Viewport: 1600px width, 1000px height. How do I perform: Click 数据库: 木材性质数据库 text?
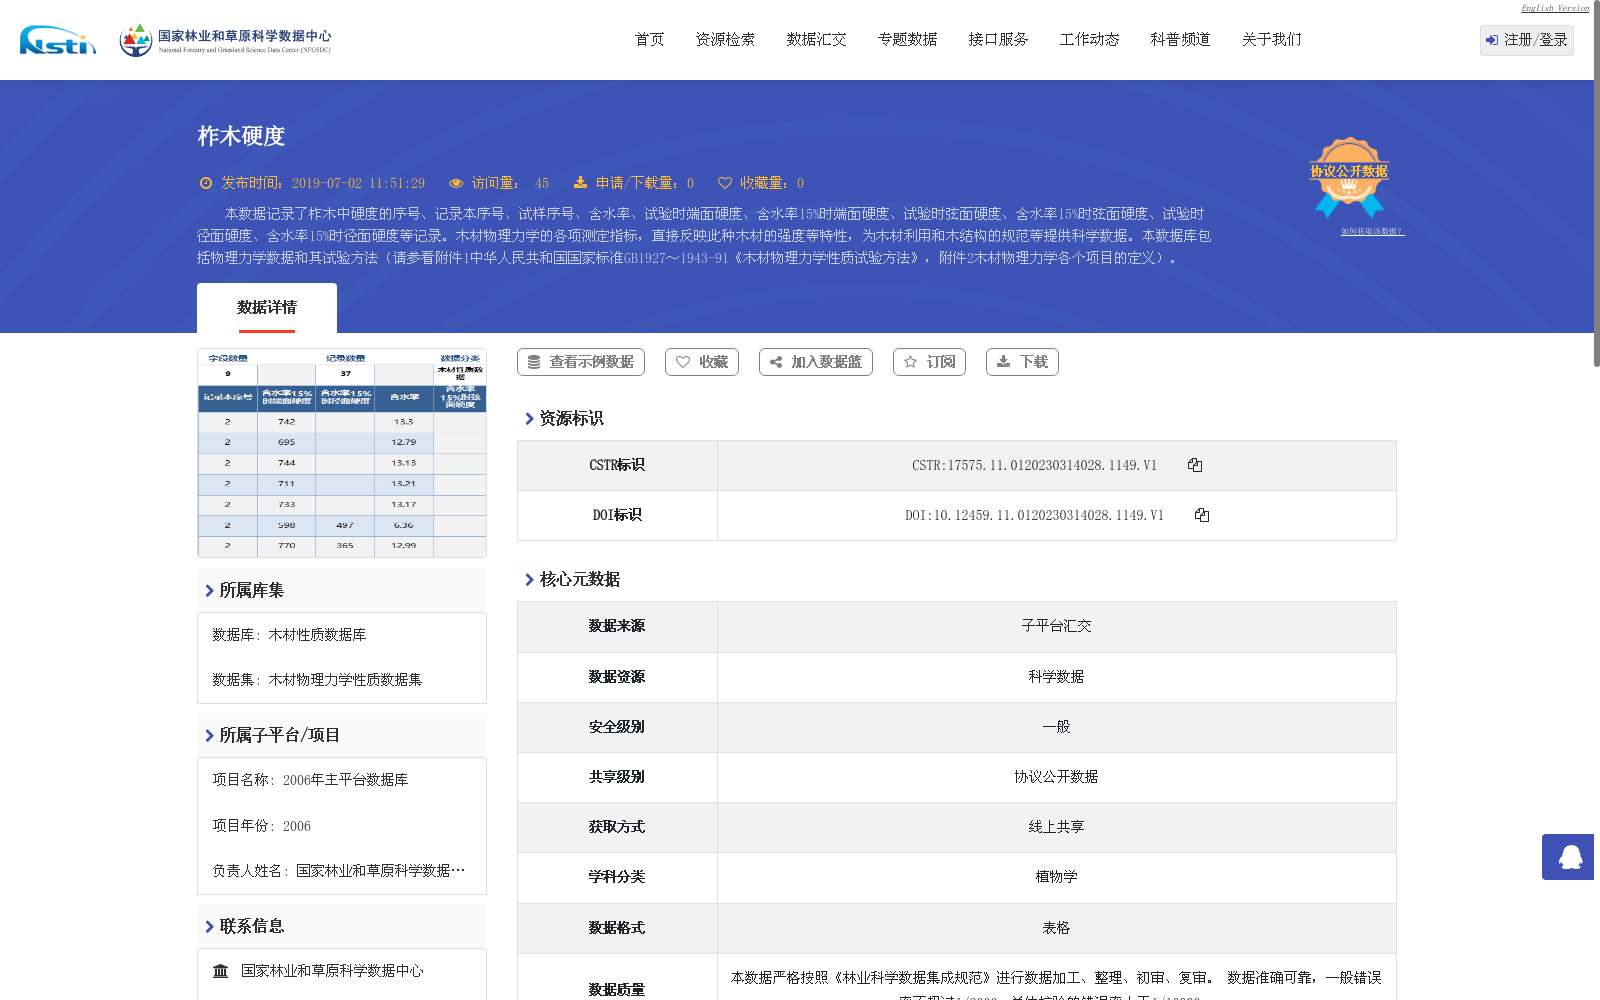pos(289,635)
